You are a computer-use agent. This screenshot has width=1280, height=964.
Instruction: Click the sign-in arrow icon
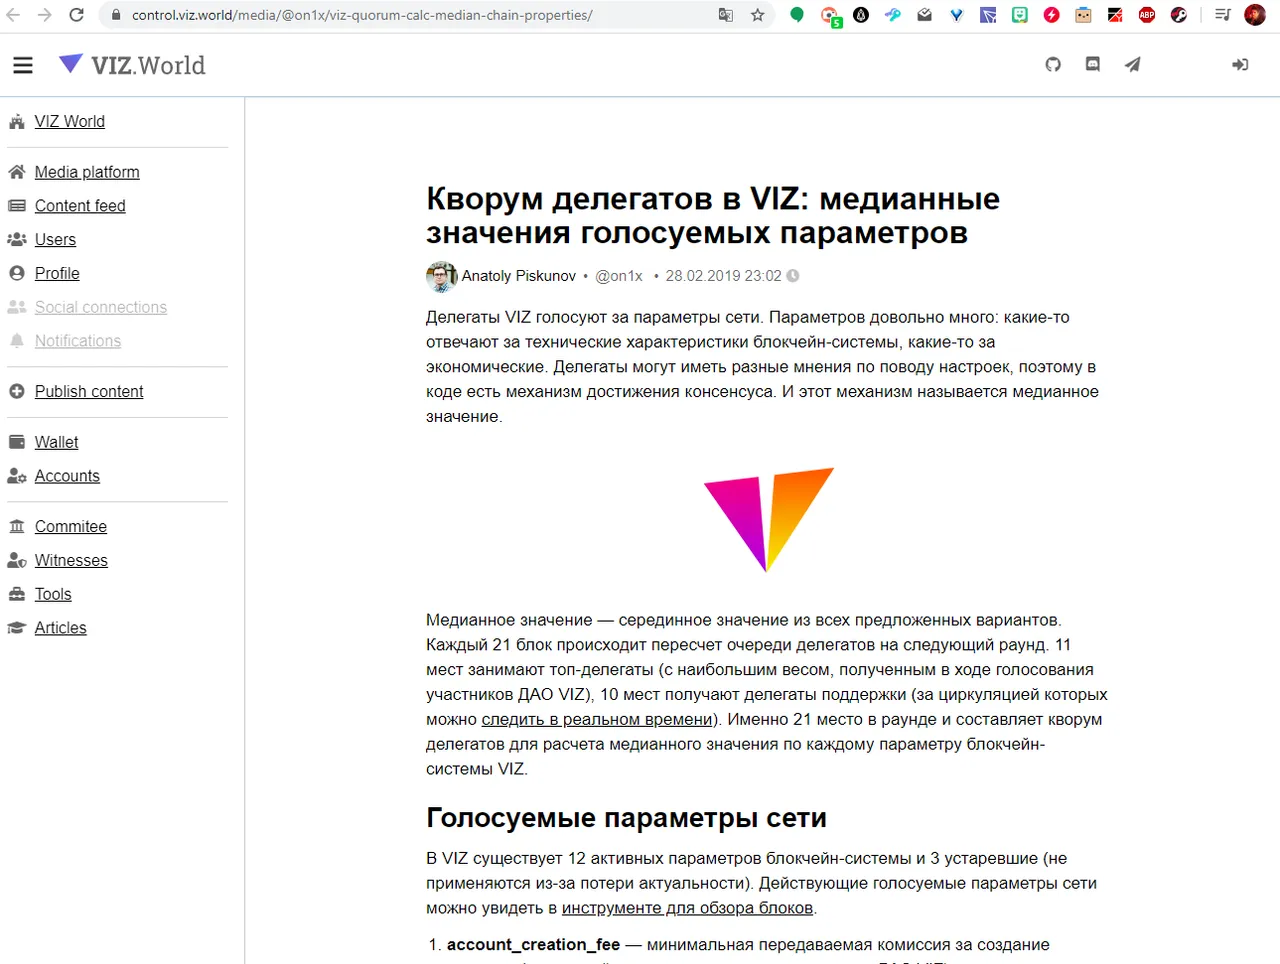pyautogui.click(x=1240, y=64)
